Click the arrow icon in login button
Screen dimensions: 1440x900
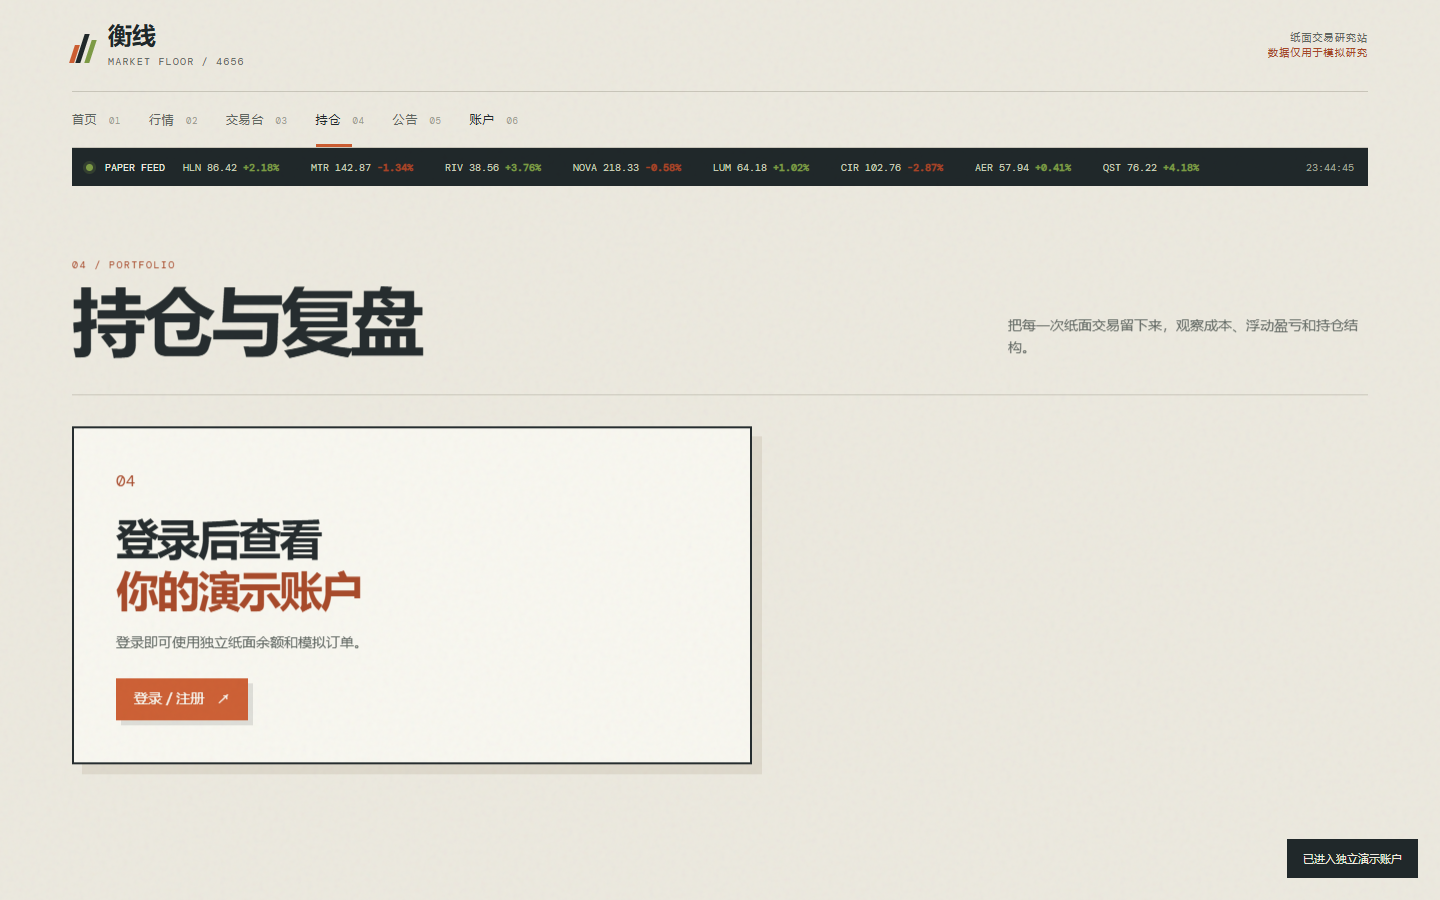click(x=224, y=699)
